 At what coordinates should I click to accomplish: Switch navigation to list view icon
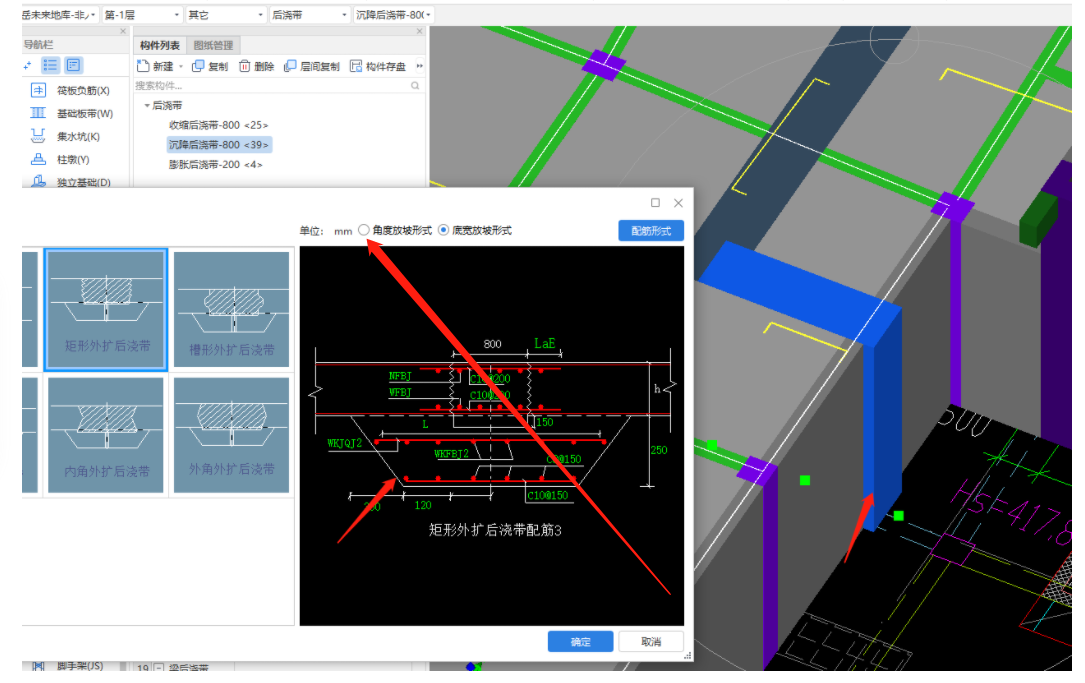click(51, 65)
